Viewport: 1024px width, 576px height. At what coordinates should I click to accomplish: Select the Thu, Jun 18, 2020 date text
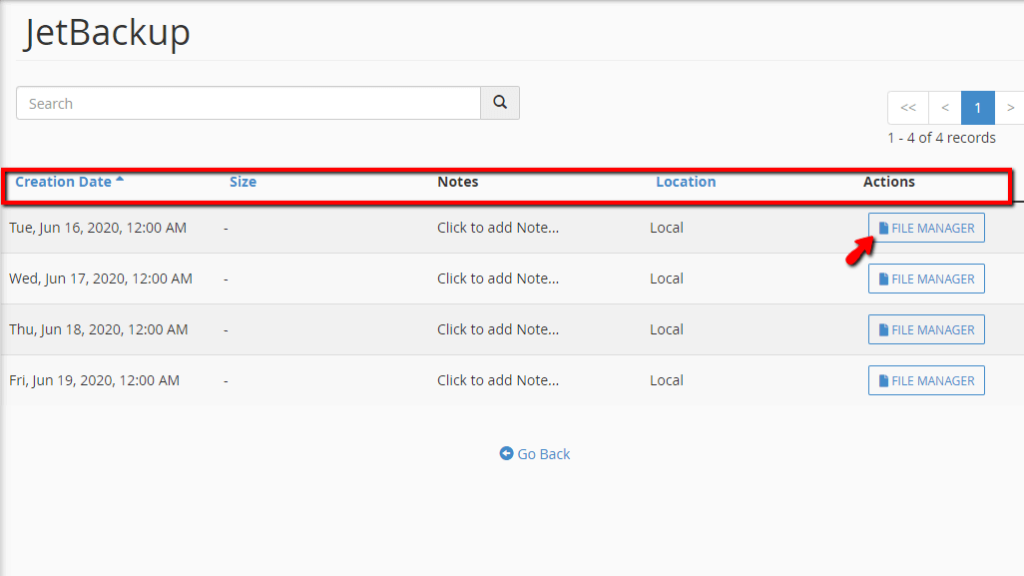click(99, 330)
